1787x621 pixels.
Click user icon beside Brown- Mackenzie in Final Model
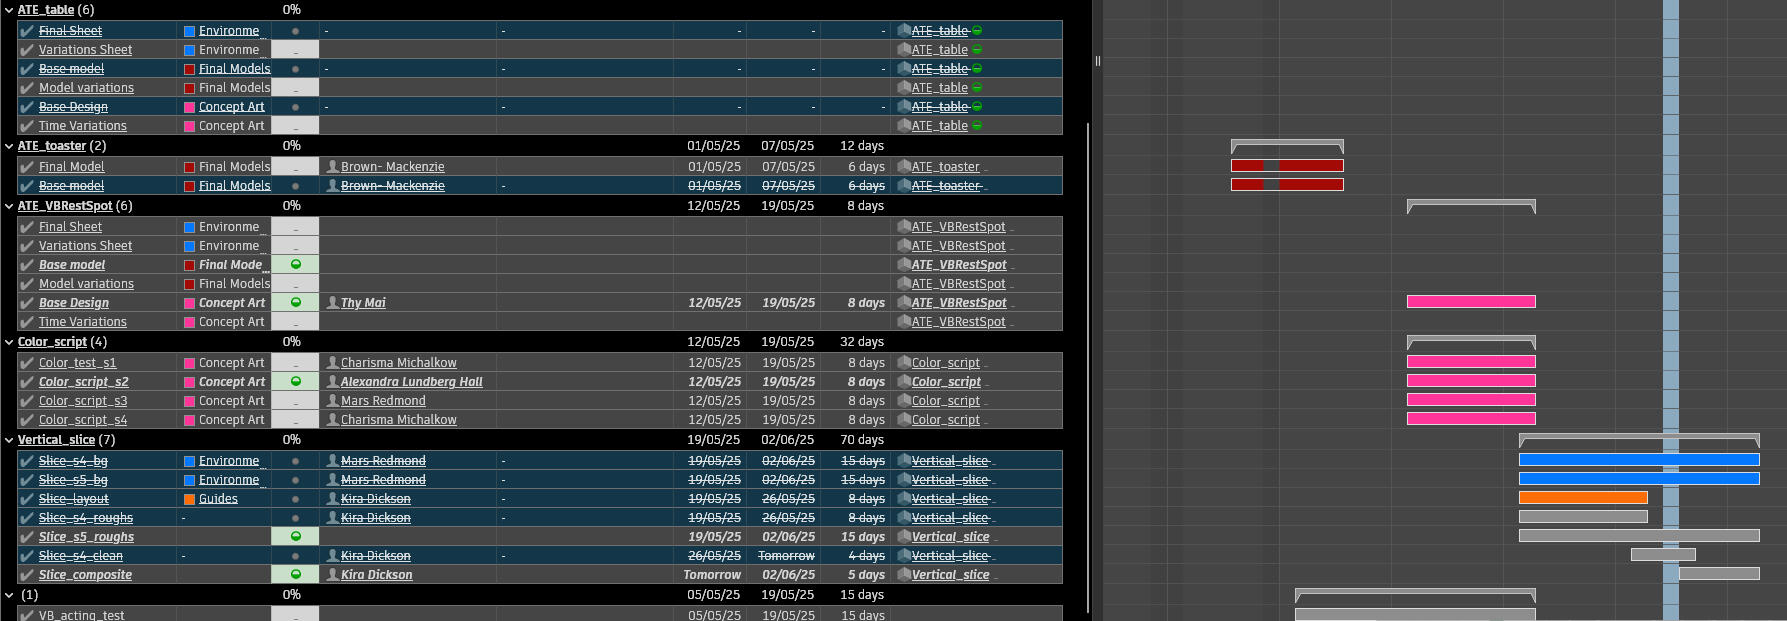click(x=333, y=167)
